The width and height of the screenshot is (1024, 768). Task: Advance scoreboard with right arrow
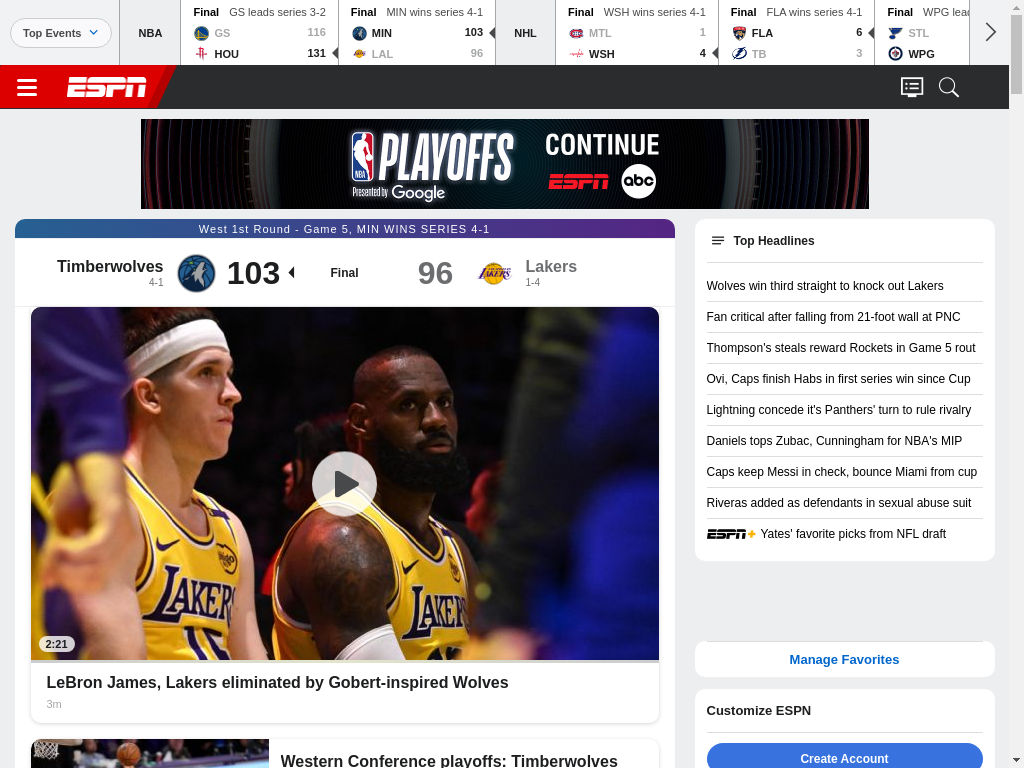(x=990, y=32)
